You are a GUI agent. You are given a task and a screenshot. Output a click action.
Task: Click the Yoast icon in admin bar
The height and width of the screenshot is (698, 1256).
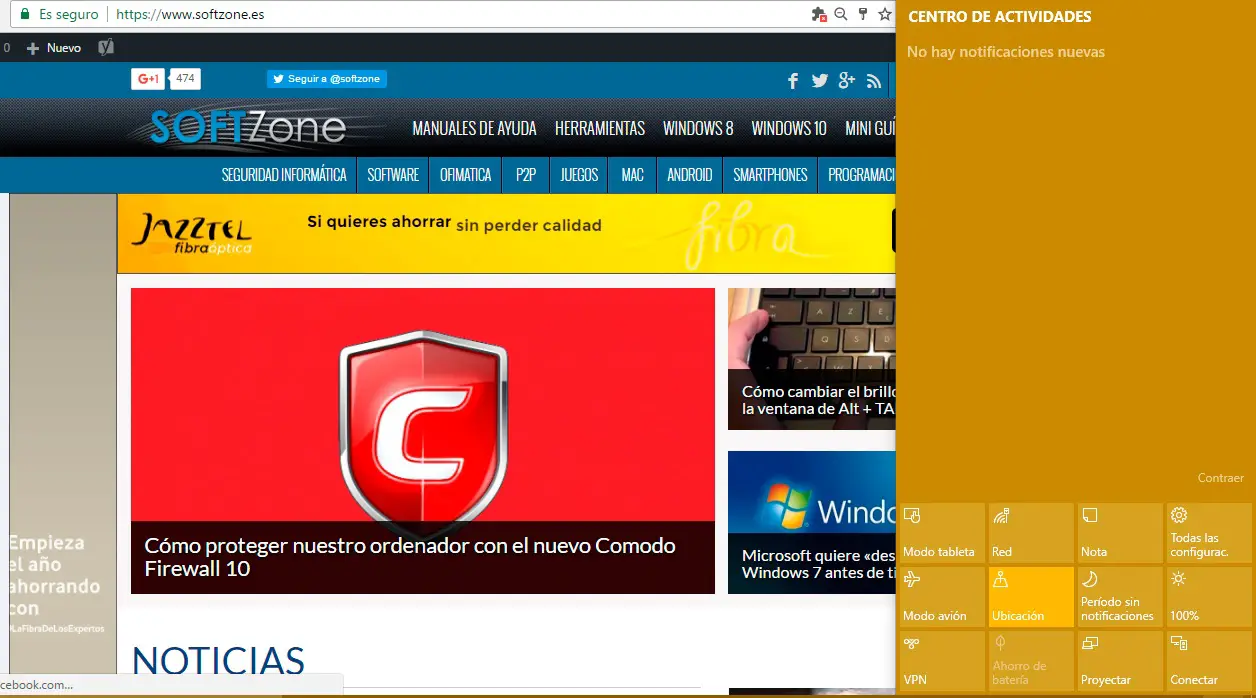tap(106, 48)
